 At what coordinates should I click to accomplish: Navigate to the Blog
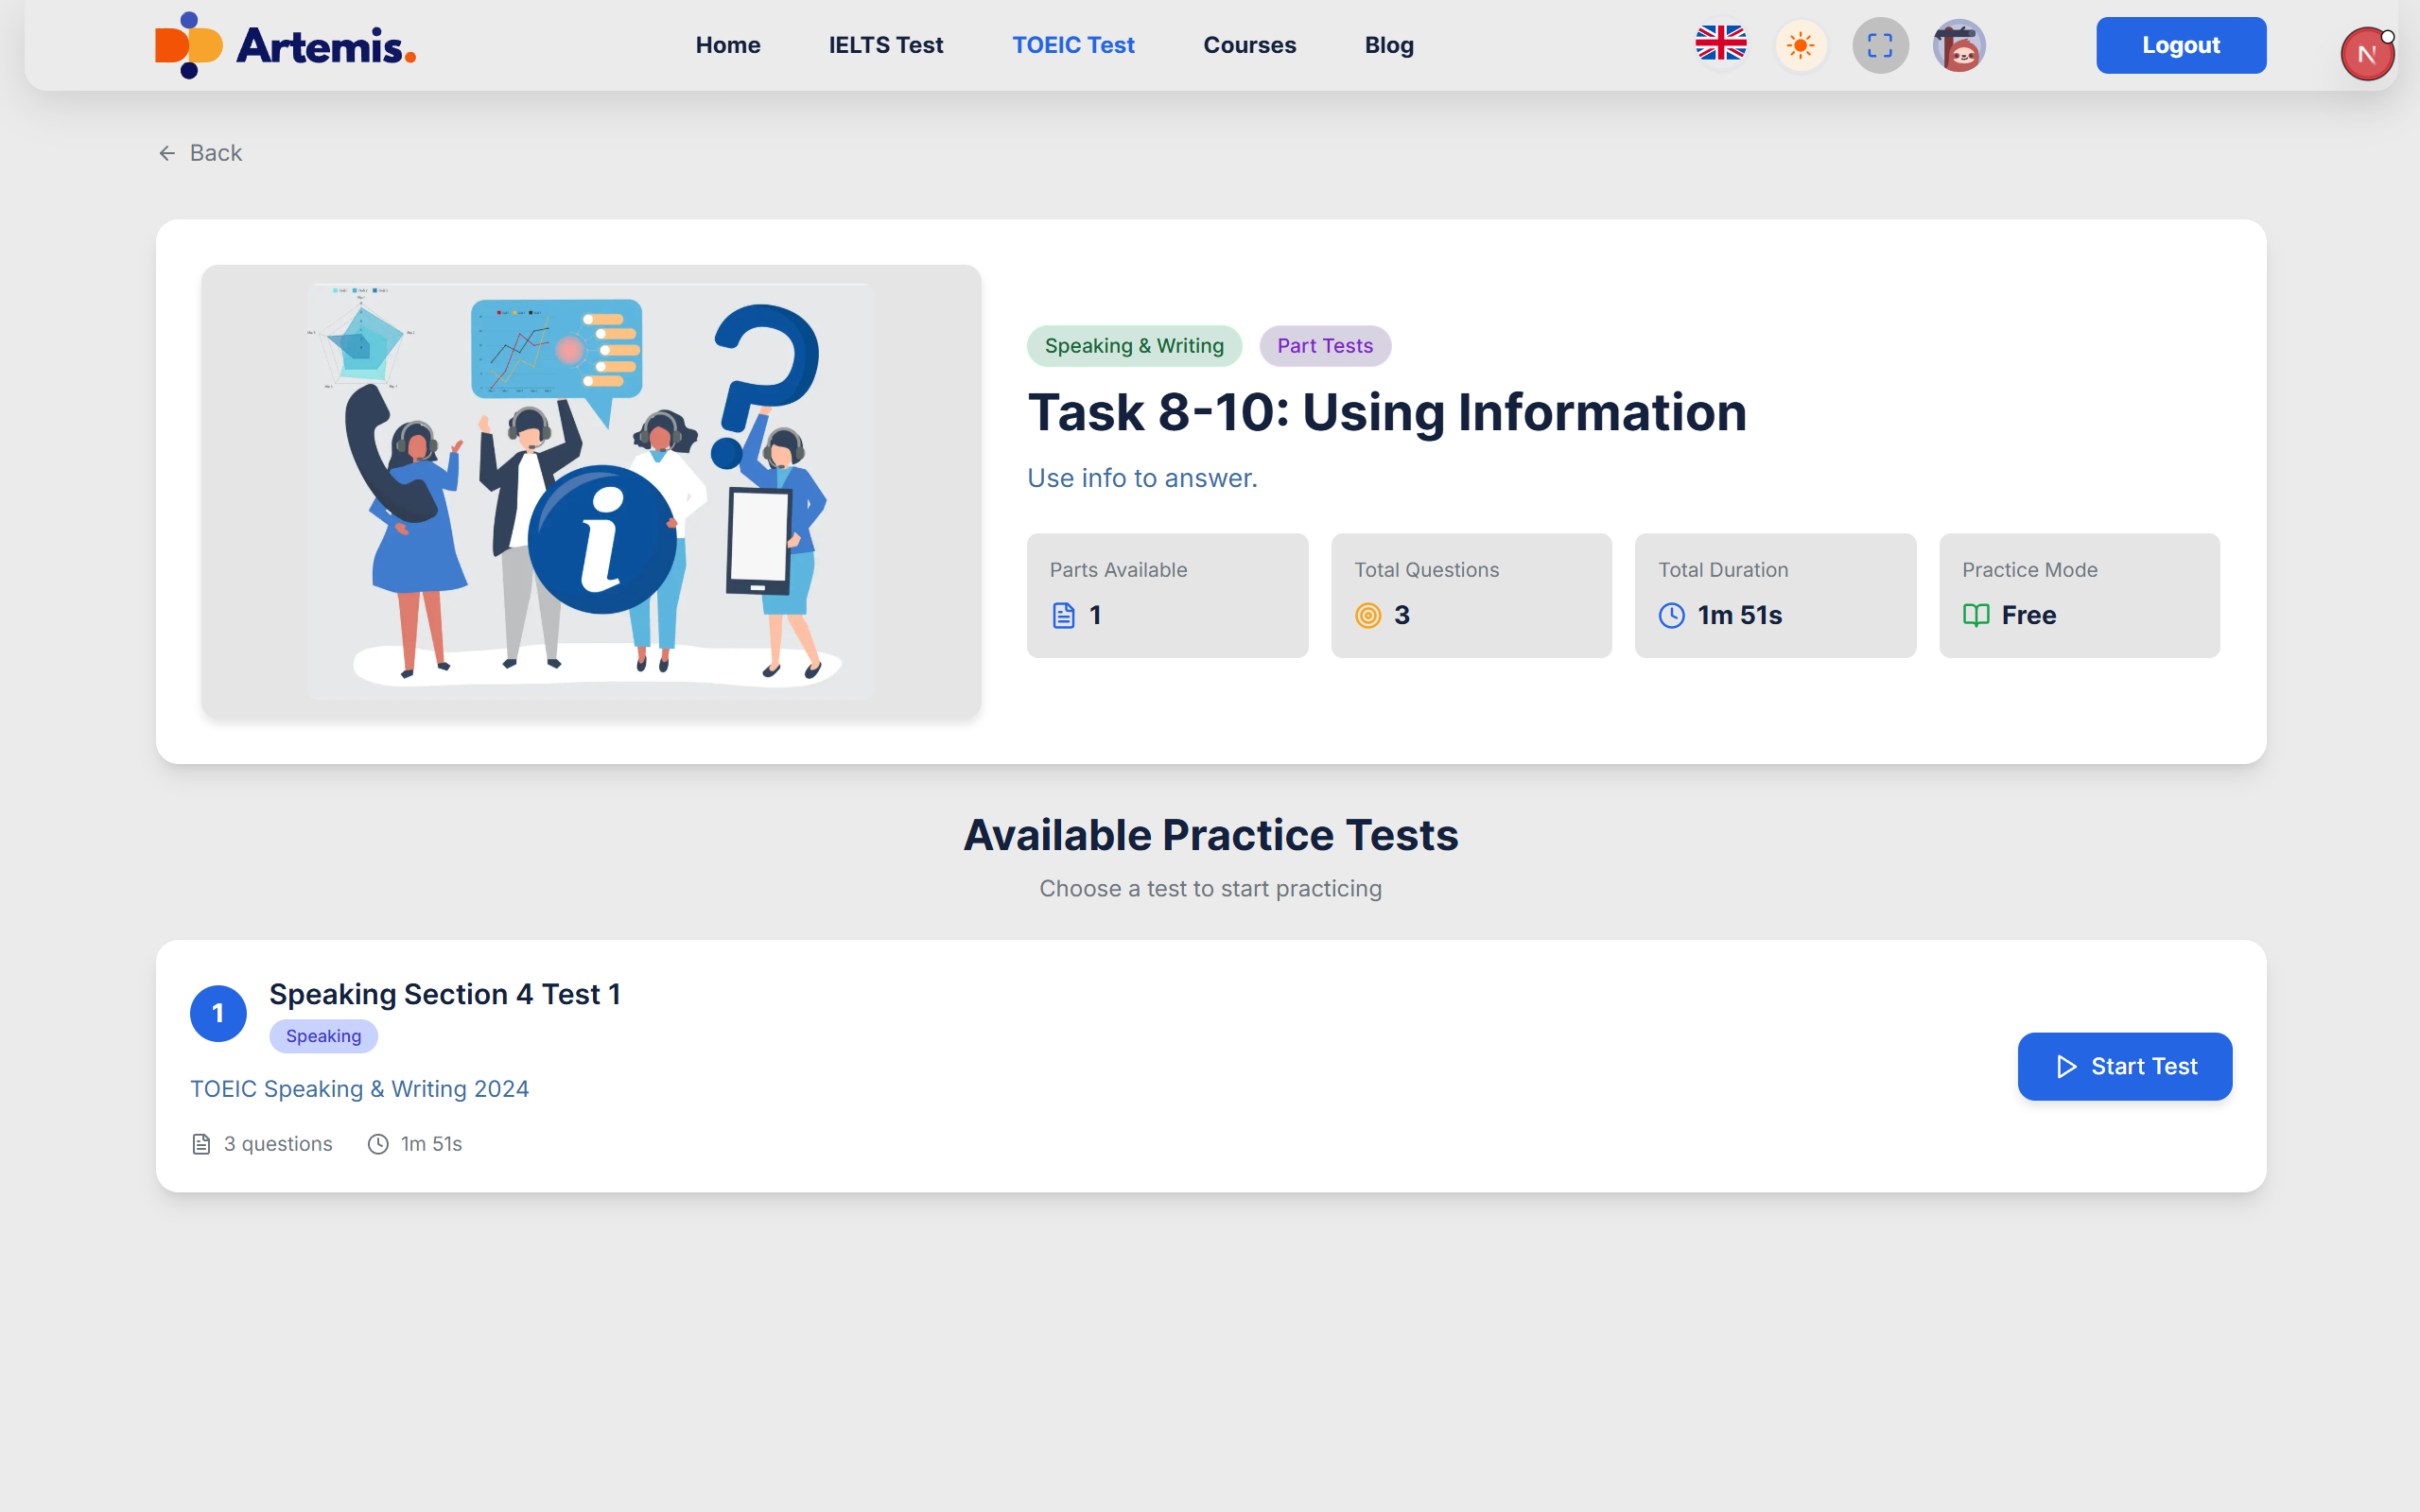pyautogui.click(x=1388, y=45)
